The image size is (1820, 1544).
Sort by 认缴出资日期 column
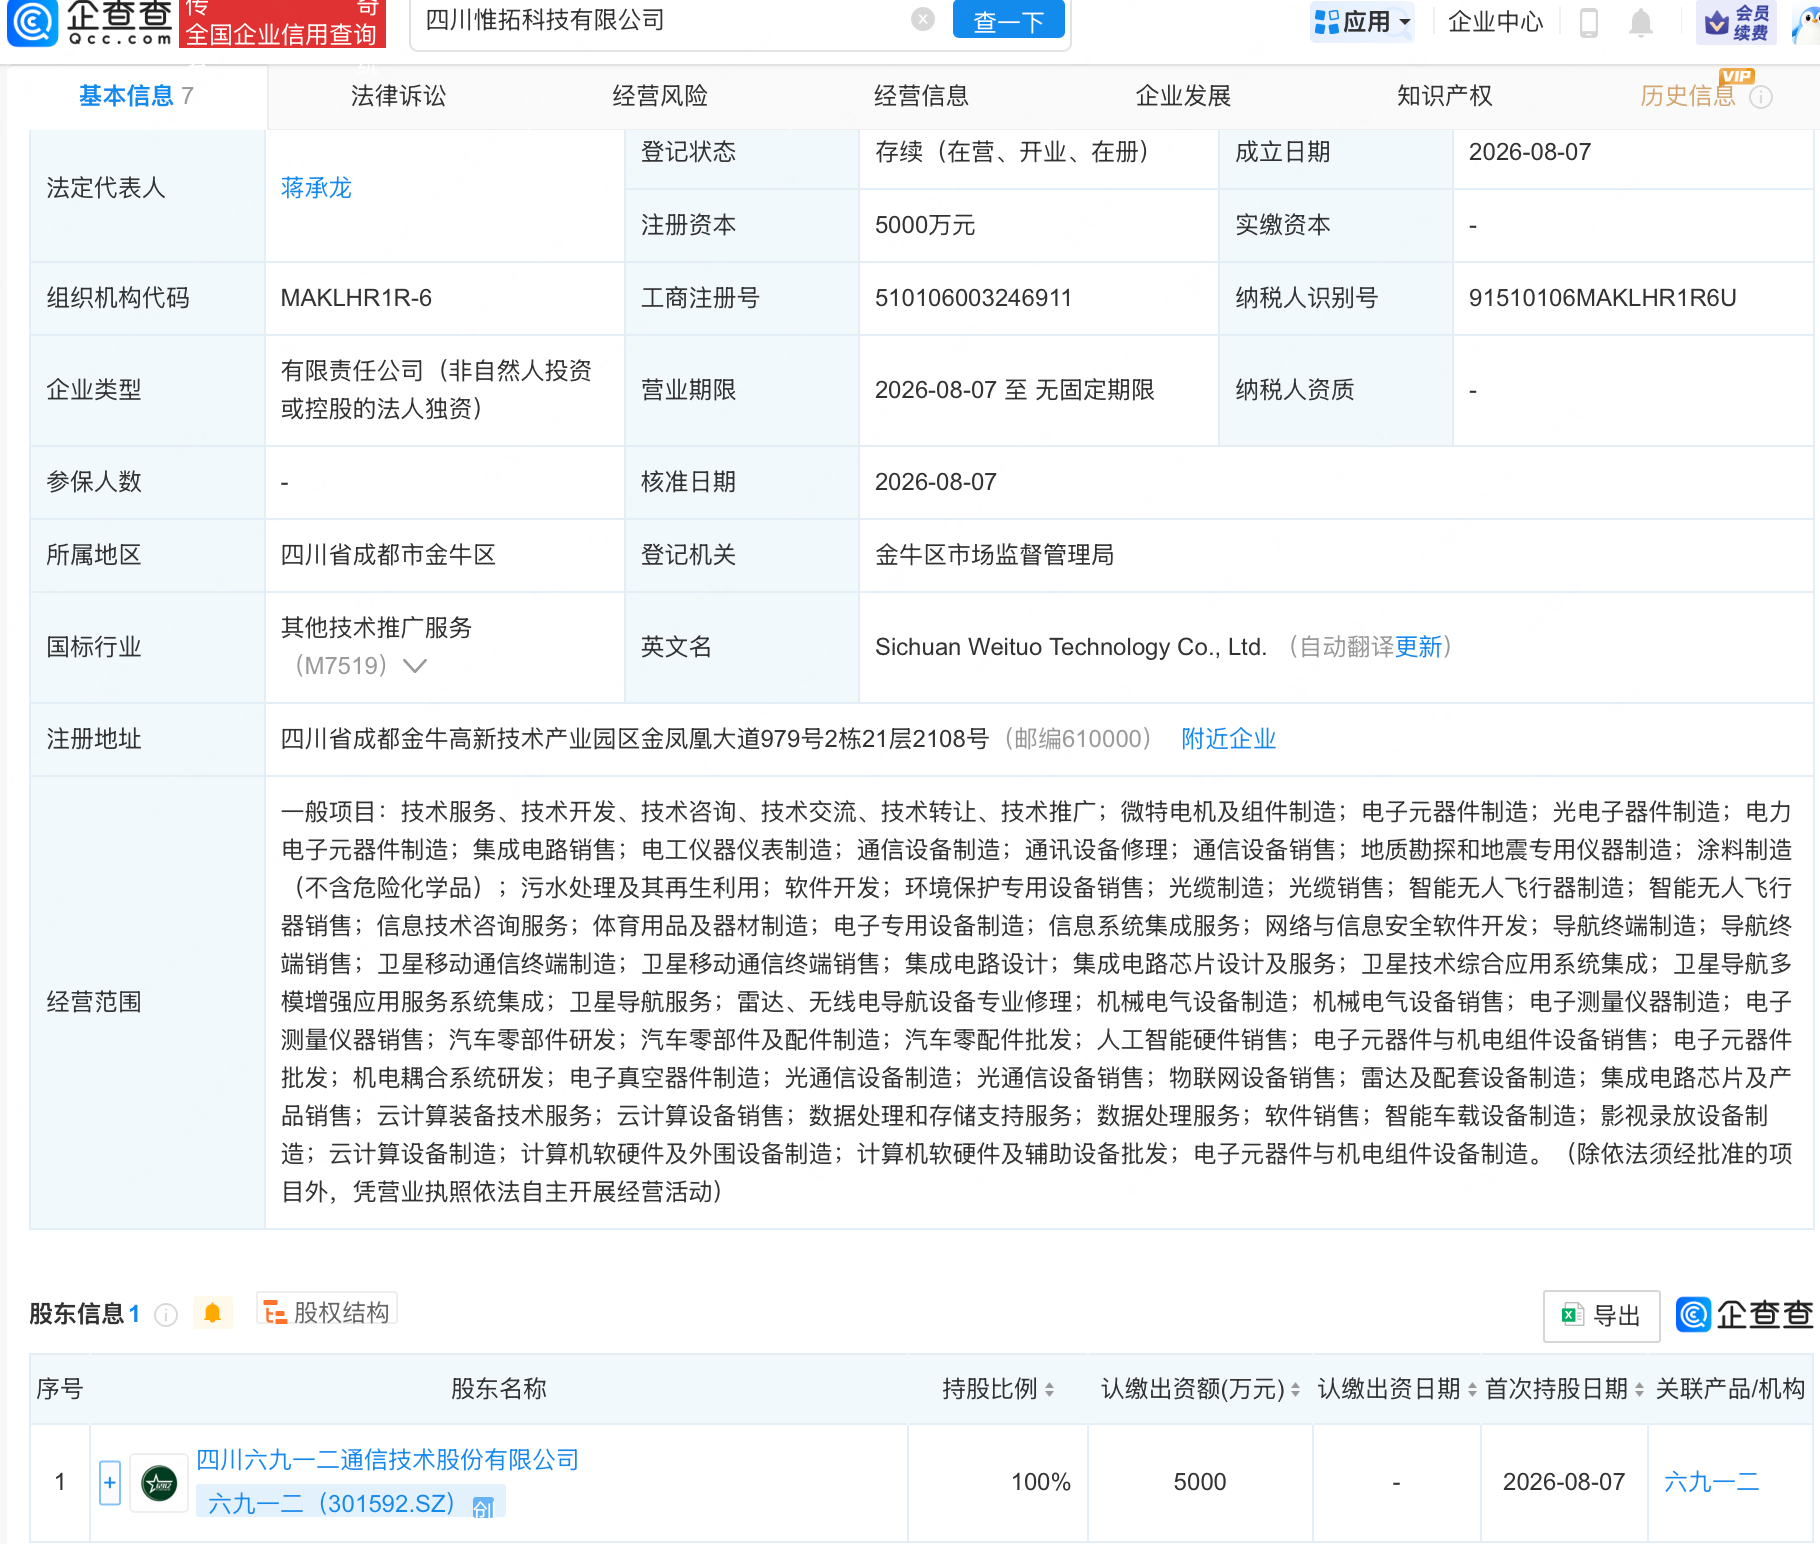[x=1472, y=1389]
